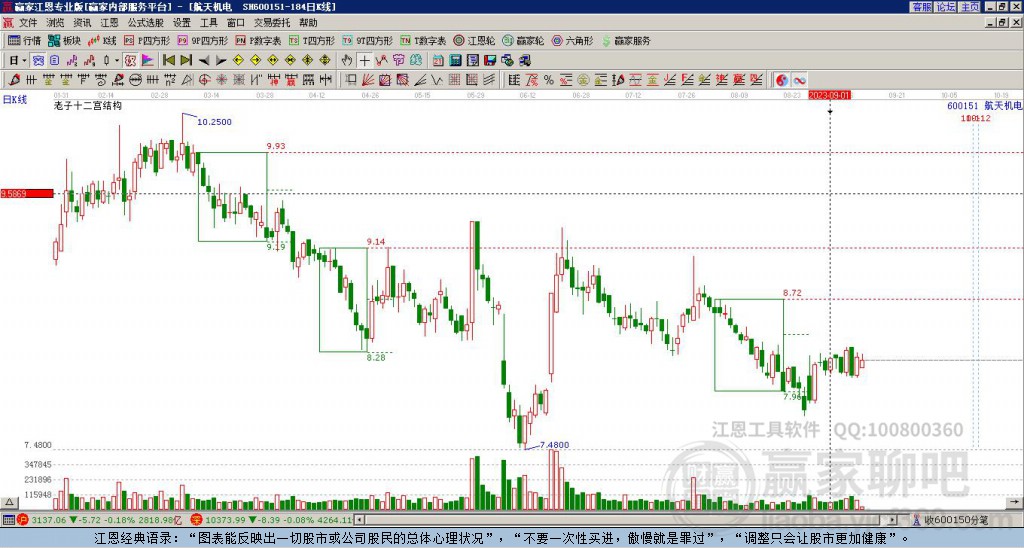Open the 窗口 menu

pyautogui.click(x=236, y=23)
